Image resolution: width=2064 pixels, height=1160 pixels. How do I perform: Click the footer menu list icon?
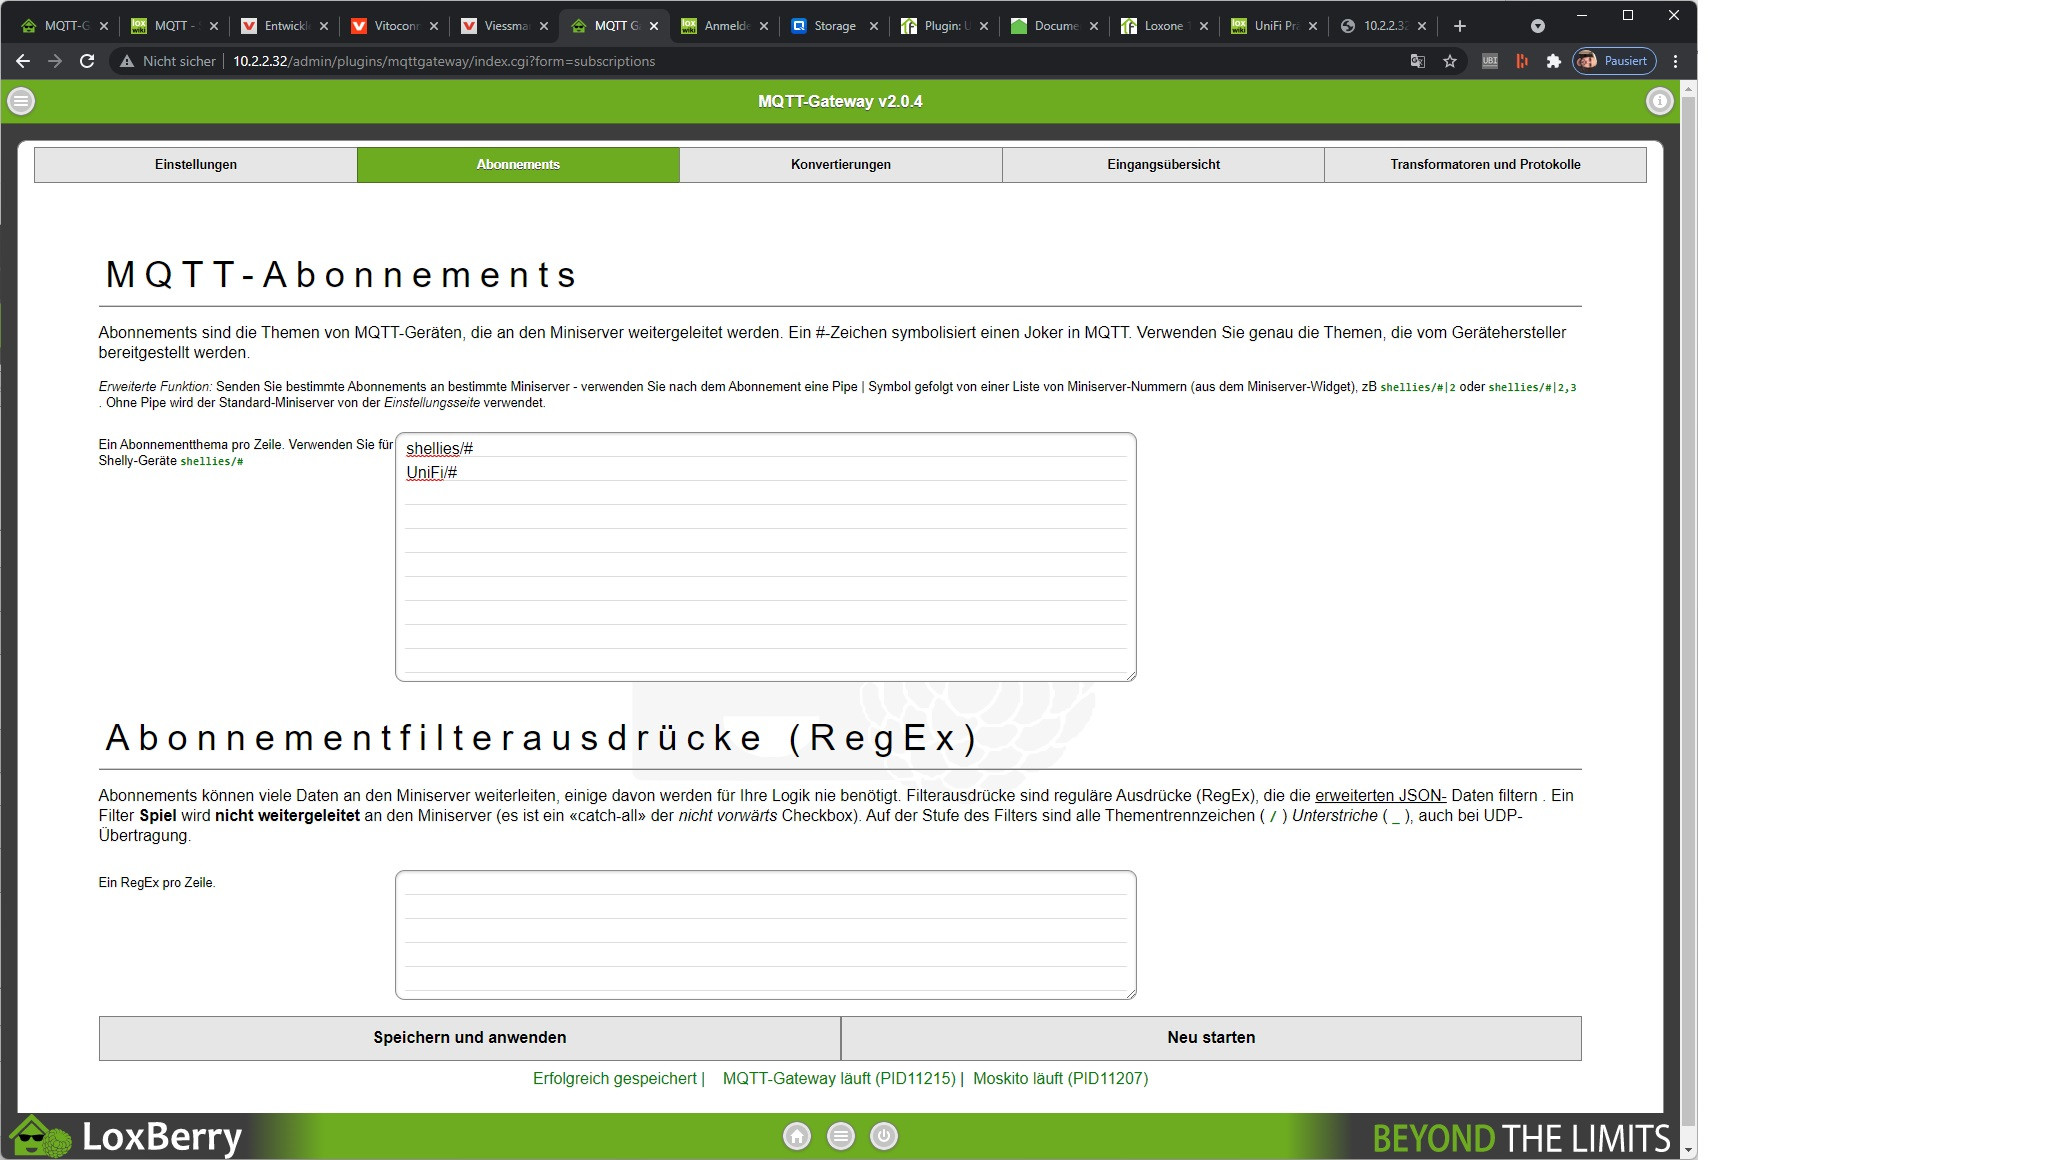(841, 1136)
